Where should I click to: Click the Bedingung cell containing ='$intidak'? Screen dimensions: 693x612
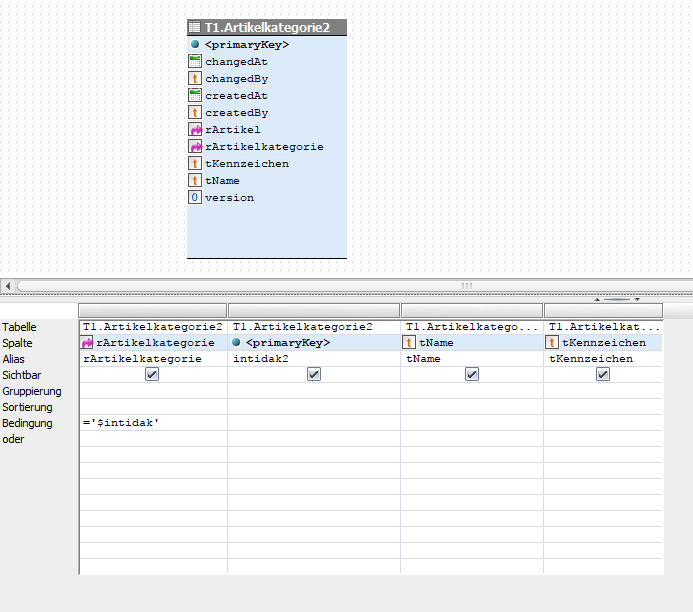(x=152, y=423)
